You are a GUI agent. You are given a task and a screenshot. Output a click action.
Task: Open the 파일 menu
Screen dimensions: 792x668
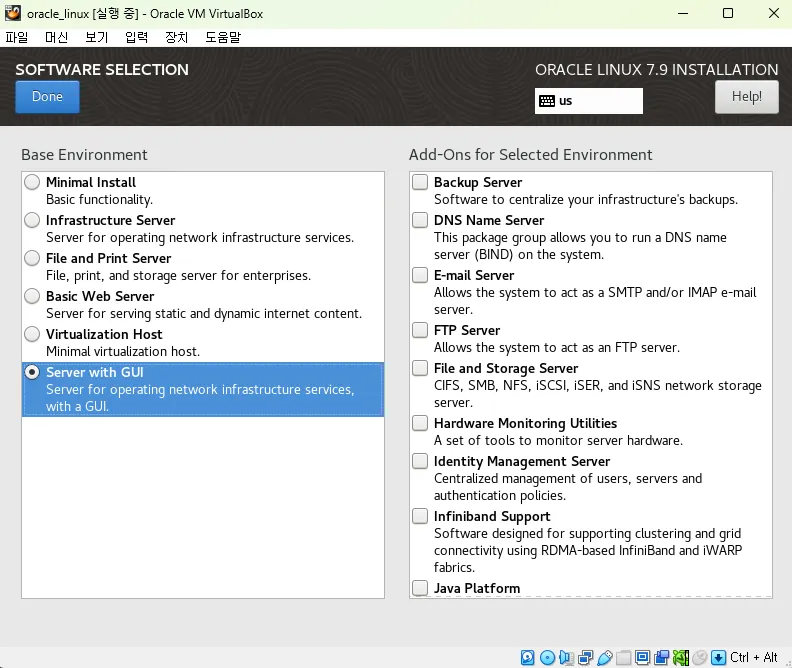point(17,37)
